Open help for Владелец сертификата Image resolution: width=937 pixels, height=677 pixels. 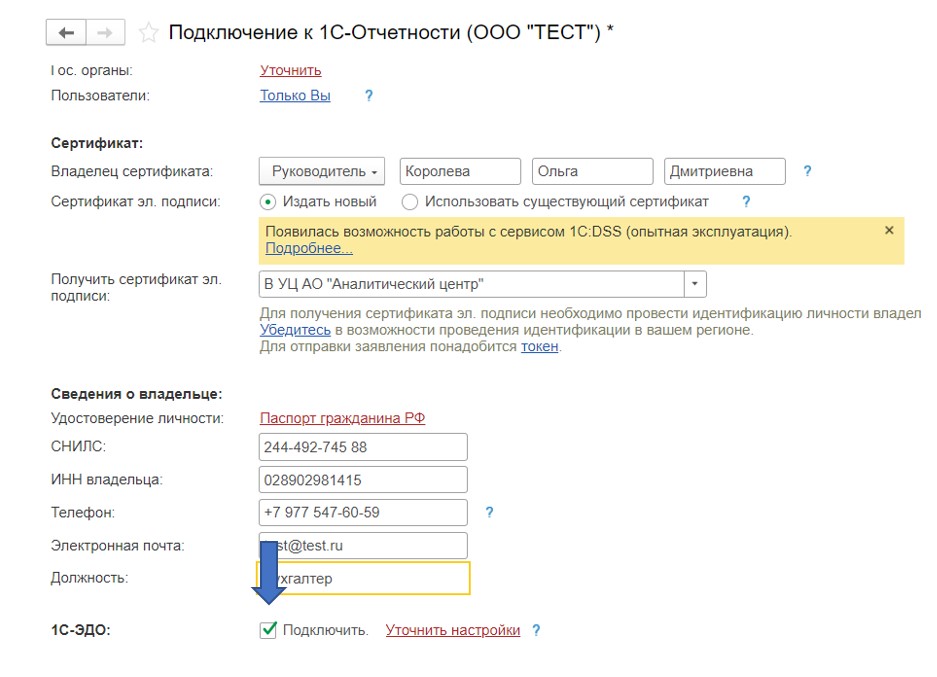tap(807, 171)
